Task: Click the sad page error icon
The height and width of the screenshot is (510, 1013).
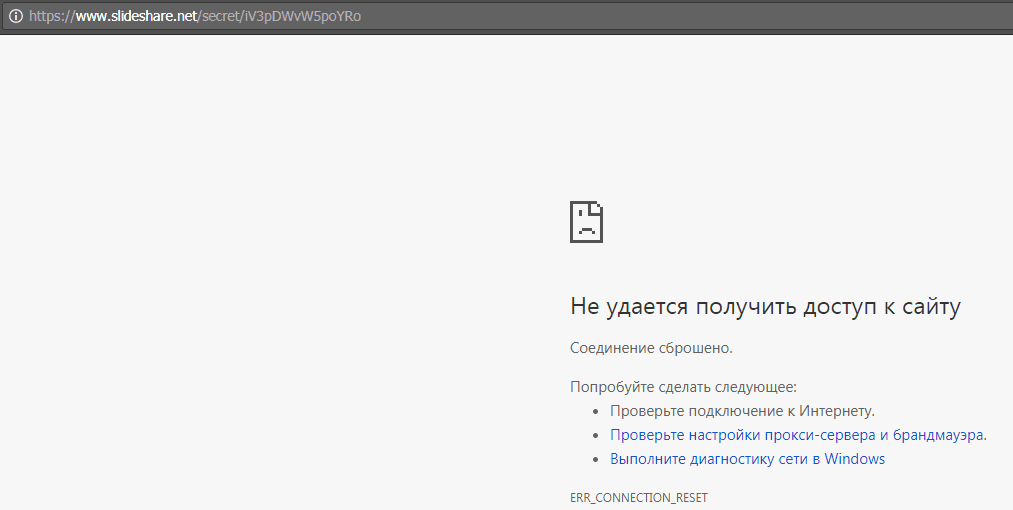Action: click(586, 221)
